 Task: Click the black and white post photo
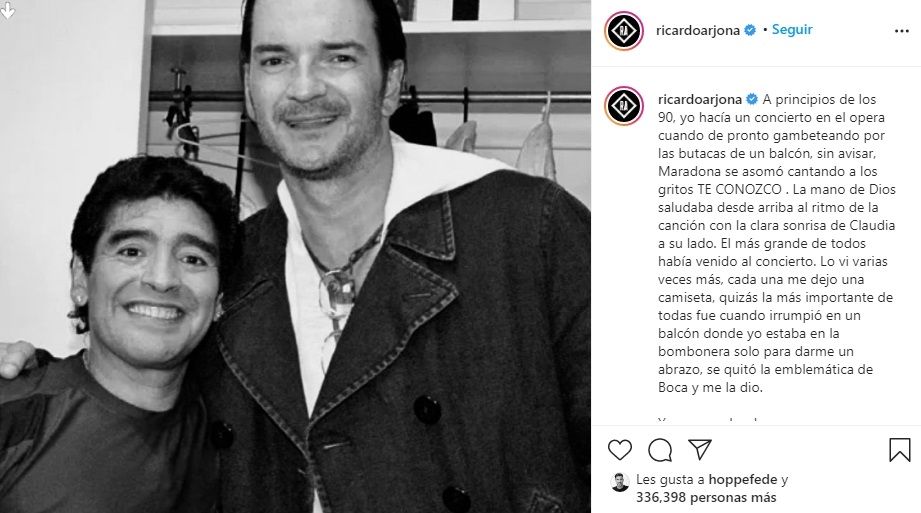(295, 256)
